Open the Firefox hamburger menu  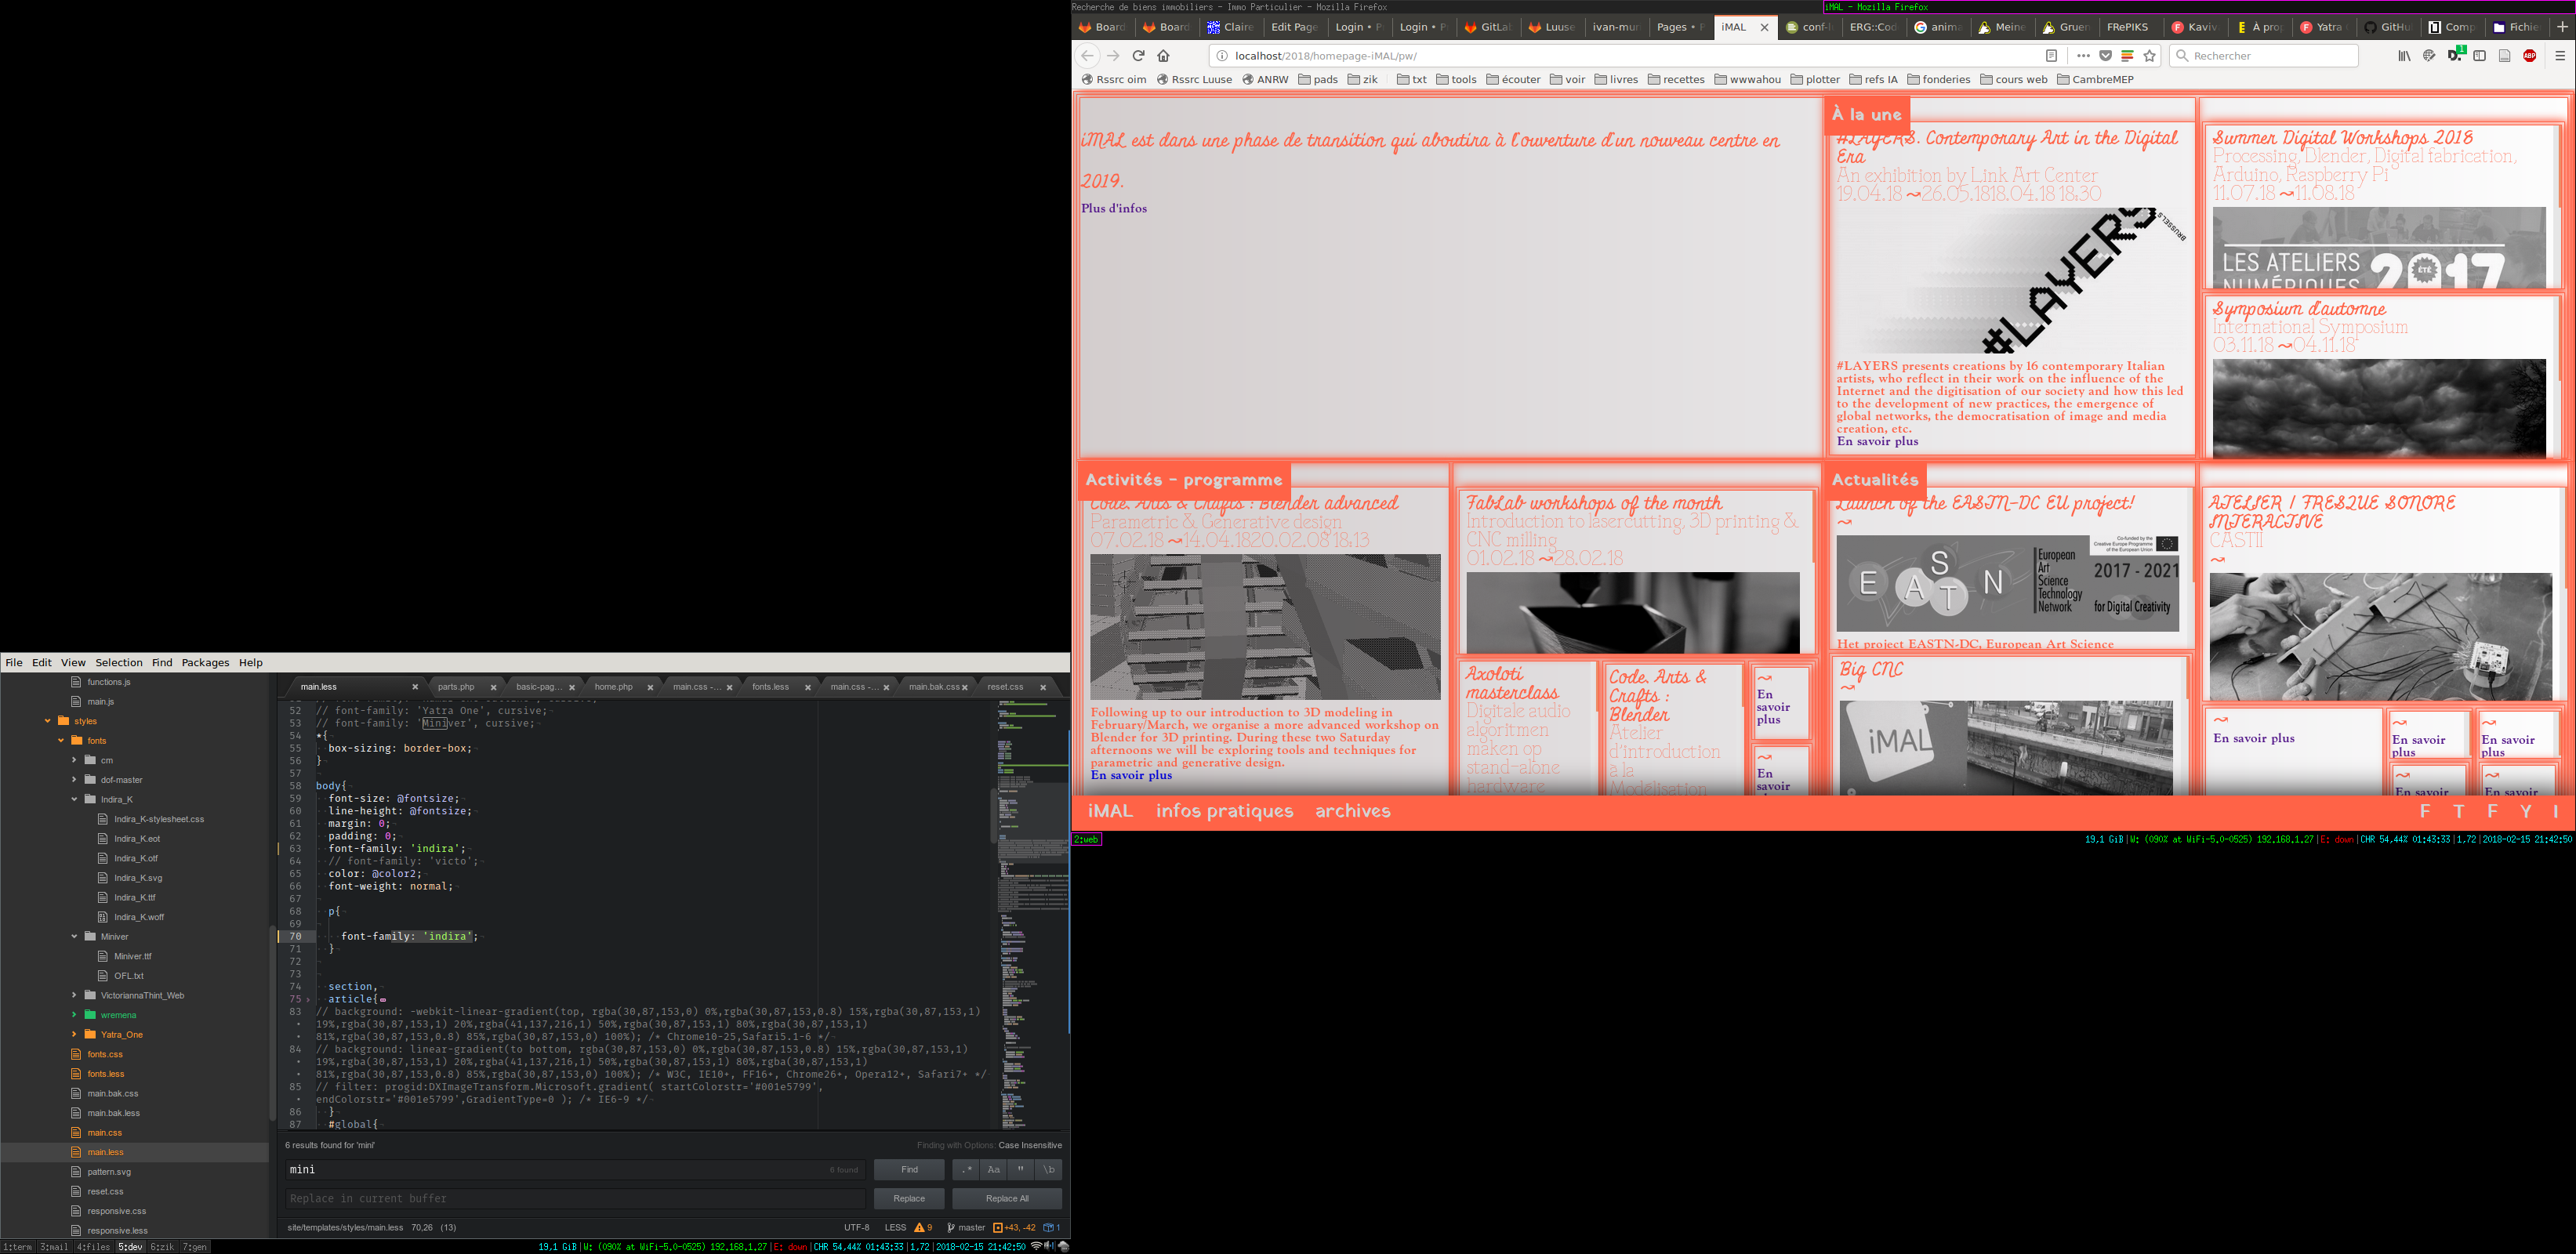tap(2560, 56)
